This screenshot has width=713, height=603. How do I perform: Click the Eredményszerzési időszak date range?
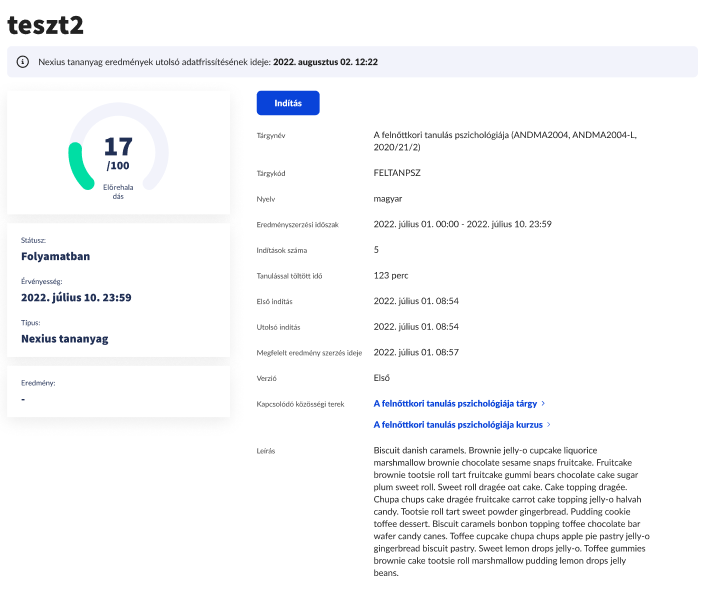[462, 224]
